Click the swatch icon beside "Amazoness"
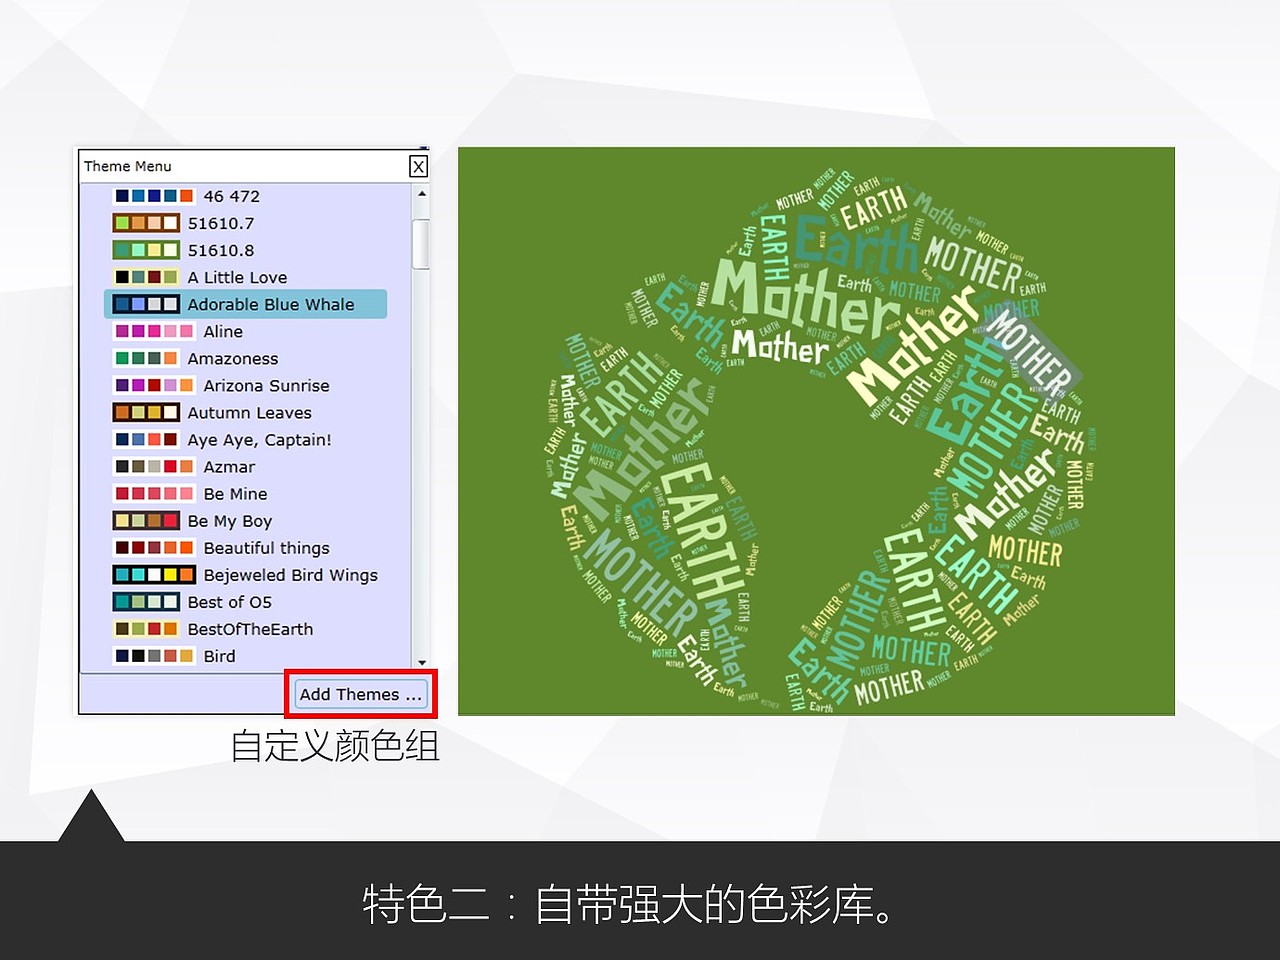Image resolution: width=1280 pixels, height=960 pixels. (x=146, y=357)
